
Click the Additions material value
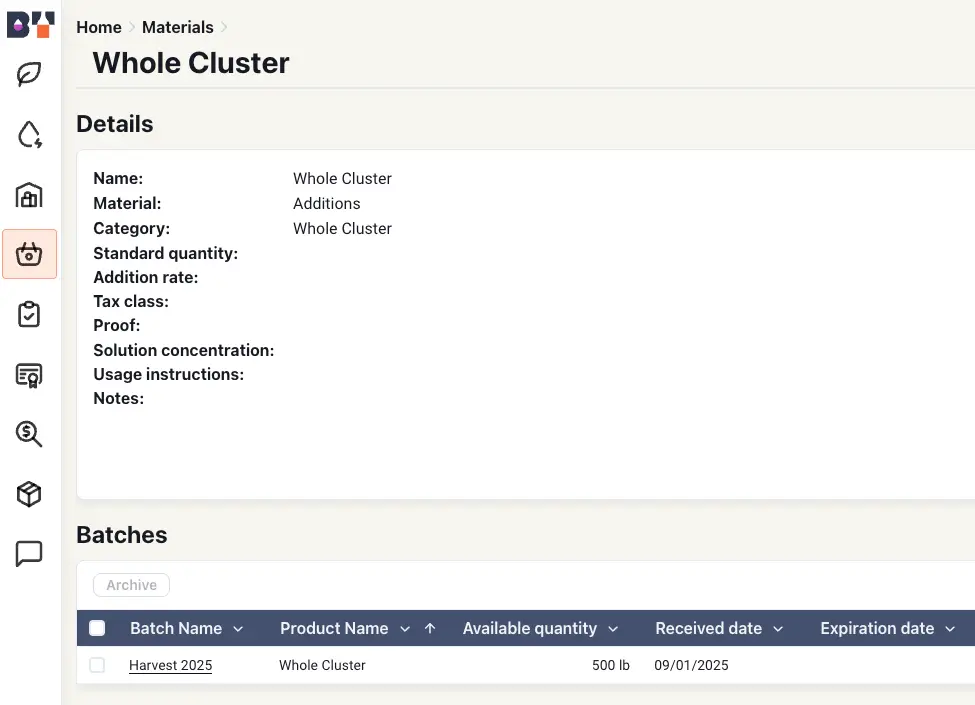326,203
